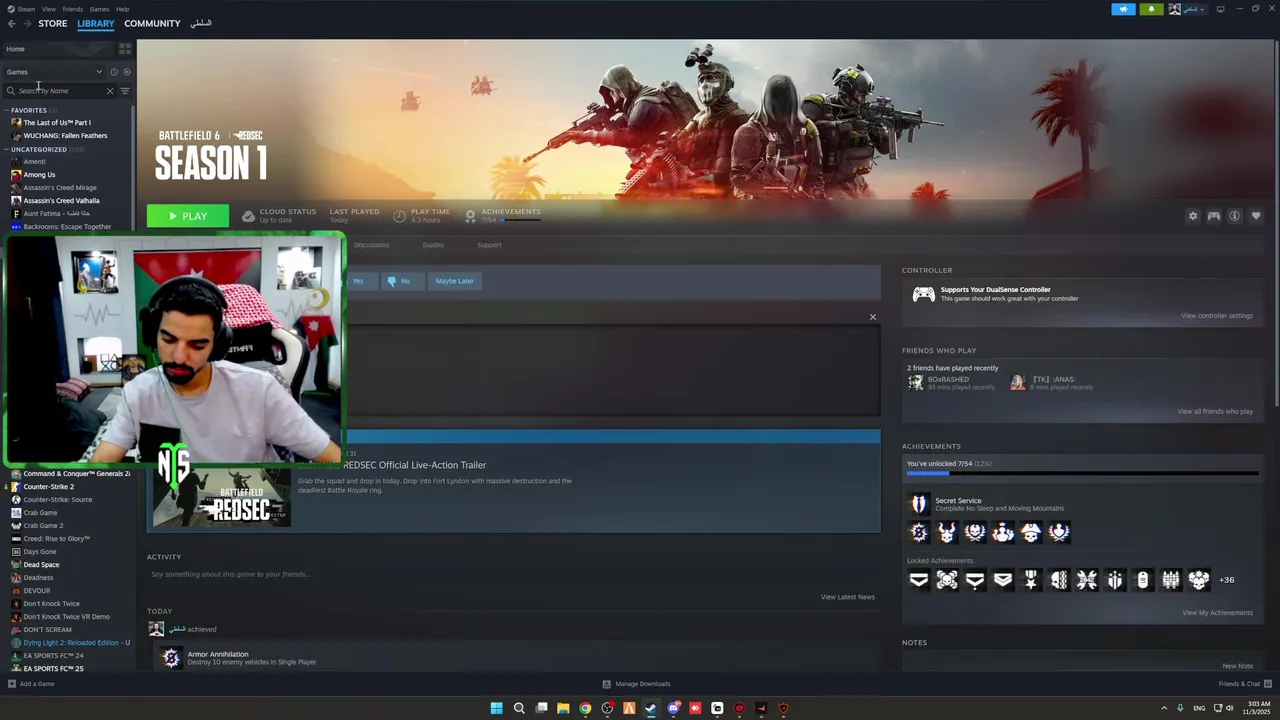This screenshot has height=720, width=1280.
Task: Clear the library search field
Action: (110, 91)
